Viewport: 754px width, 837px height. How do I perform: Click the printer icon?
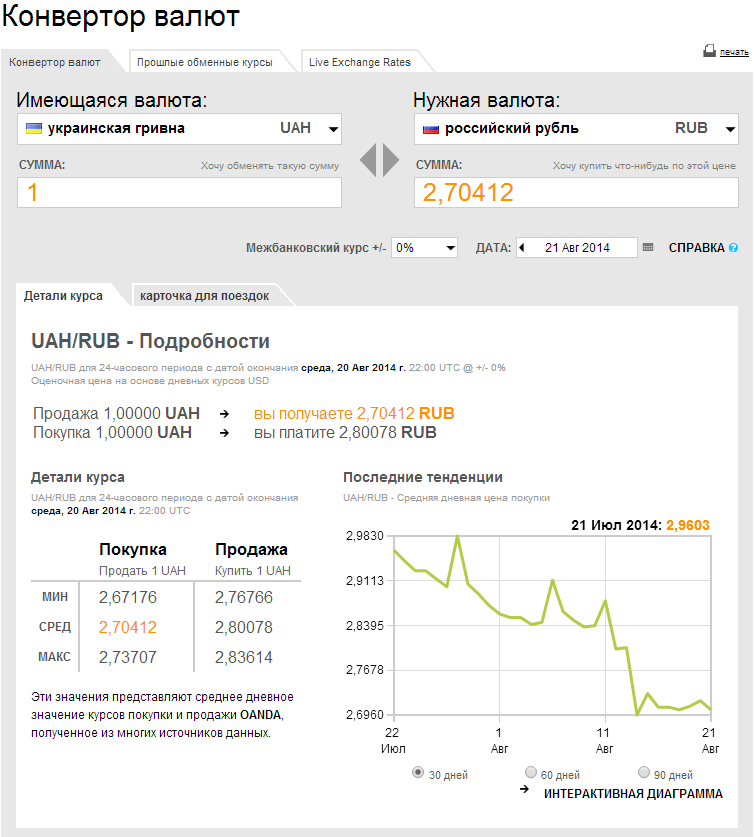709,51
